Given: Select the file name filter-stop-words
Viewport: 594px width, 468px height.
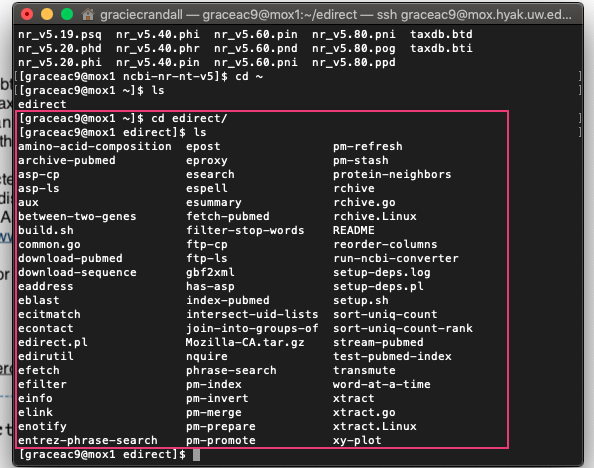Looking at the screenshot, I should pyautogui.click(x=245, y=230).
